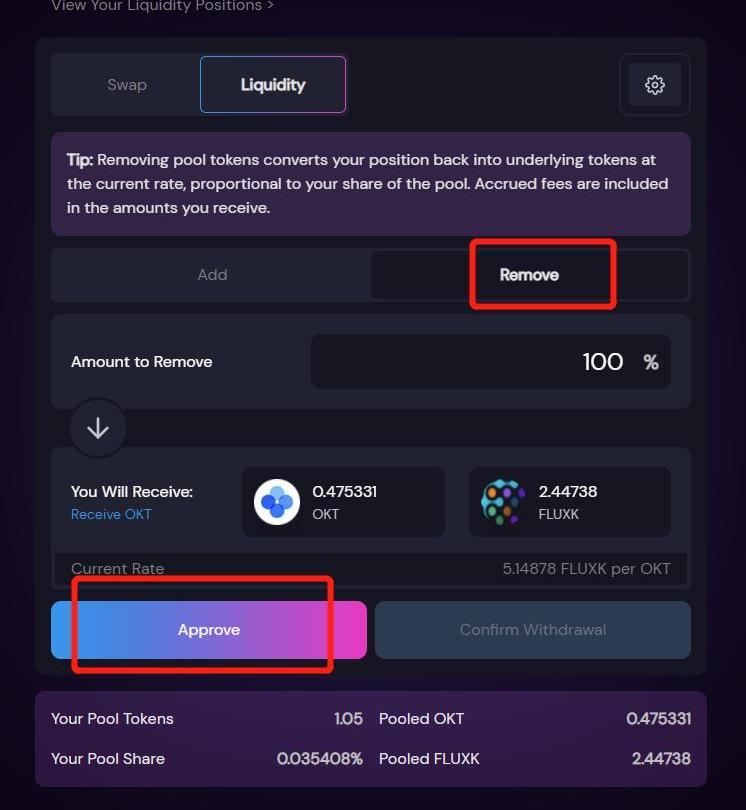Focus the Amount to Remove input field
Image resolution: width=746 pixels, height=810 pixels.
pyautogui.click(x=490, y=362)
